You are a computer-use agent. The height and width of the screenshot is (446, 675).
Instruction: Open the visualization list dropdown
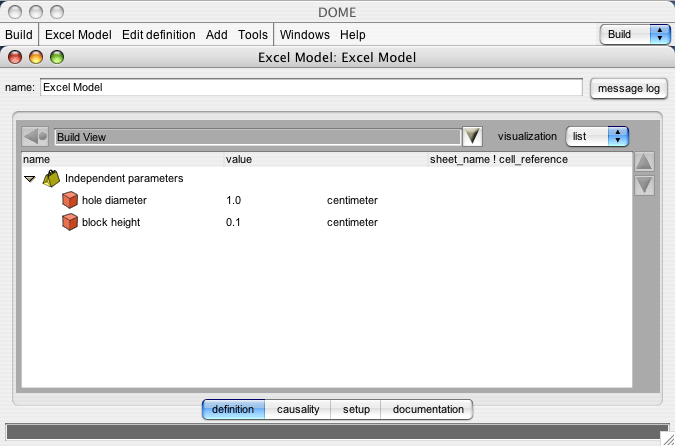[597, 136]
